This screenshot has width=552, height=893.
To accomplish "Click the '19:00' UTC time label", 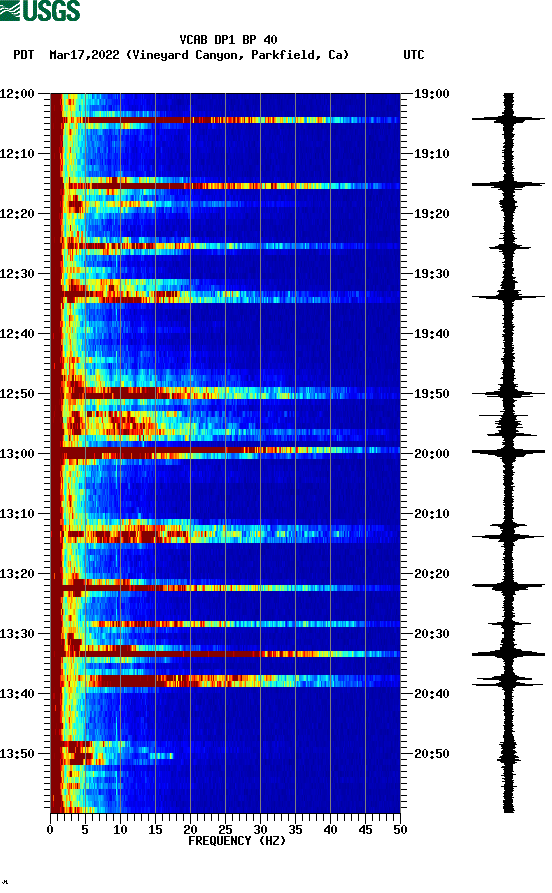I will [431, 93].
